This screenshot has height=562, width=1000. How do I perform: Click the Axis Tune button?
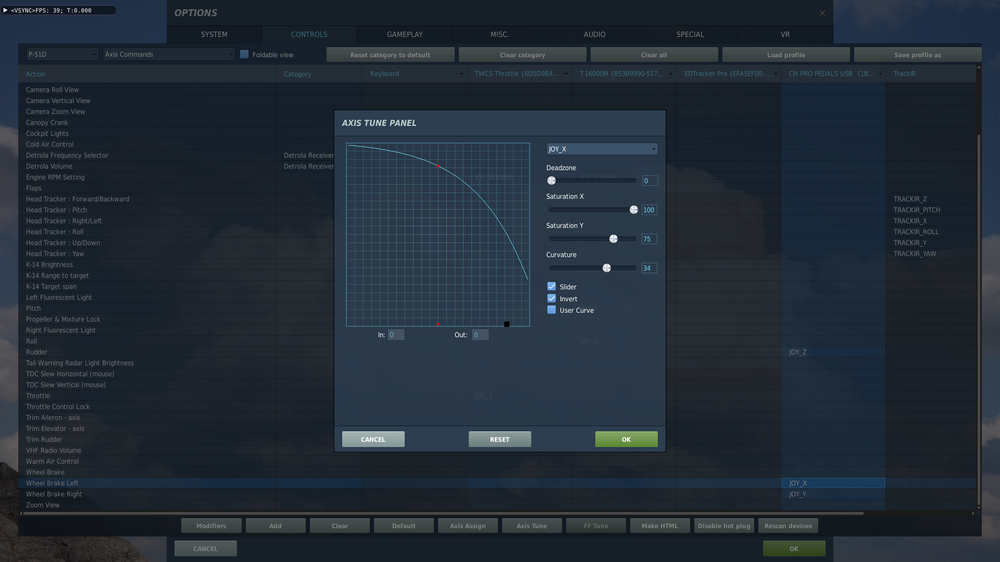(532, 526)
